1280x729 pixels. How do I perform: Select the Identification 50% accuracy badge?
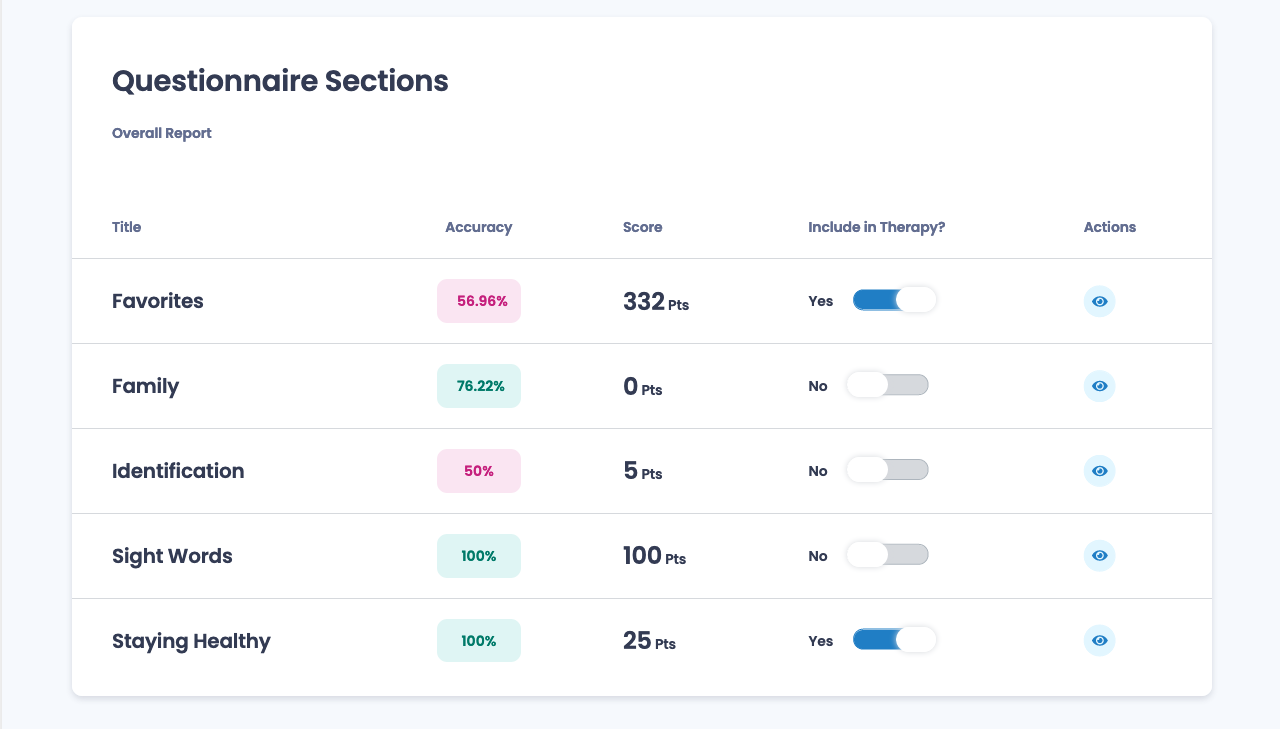(x=479, y=471)
